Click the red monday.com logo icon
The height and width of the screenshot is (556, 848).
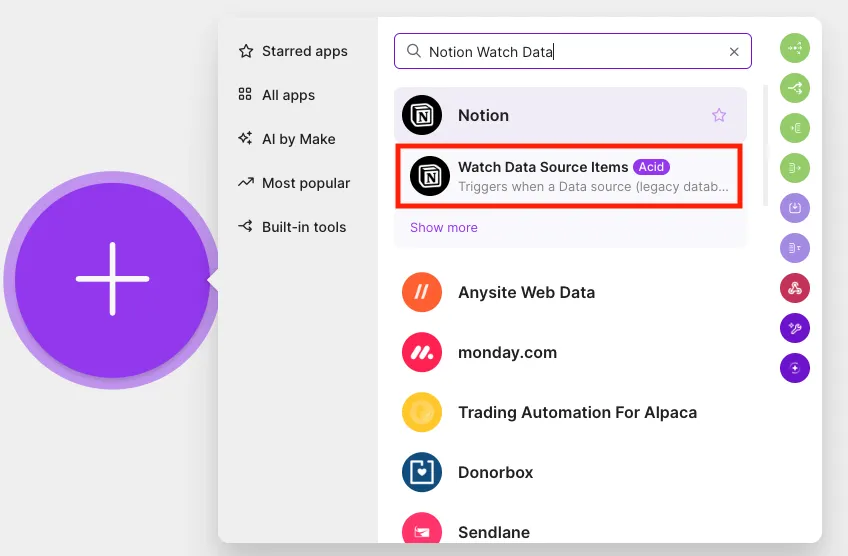(x=422, y=353)
